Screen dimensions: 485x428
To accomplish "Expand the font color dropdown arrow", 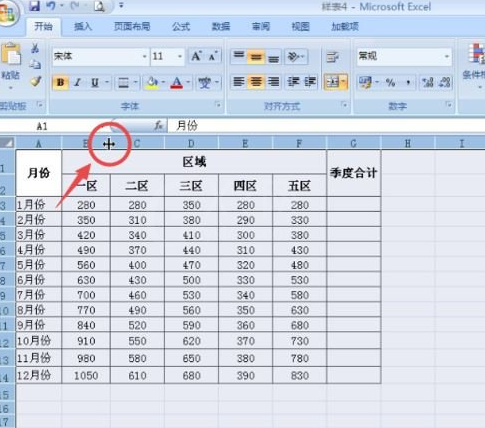I will pos(188,82).
